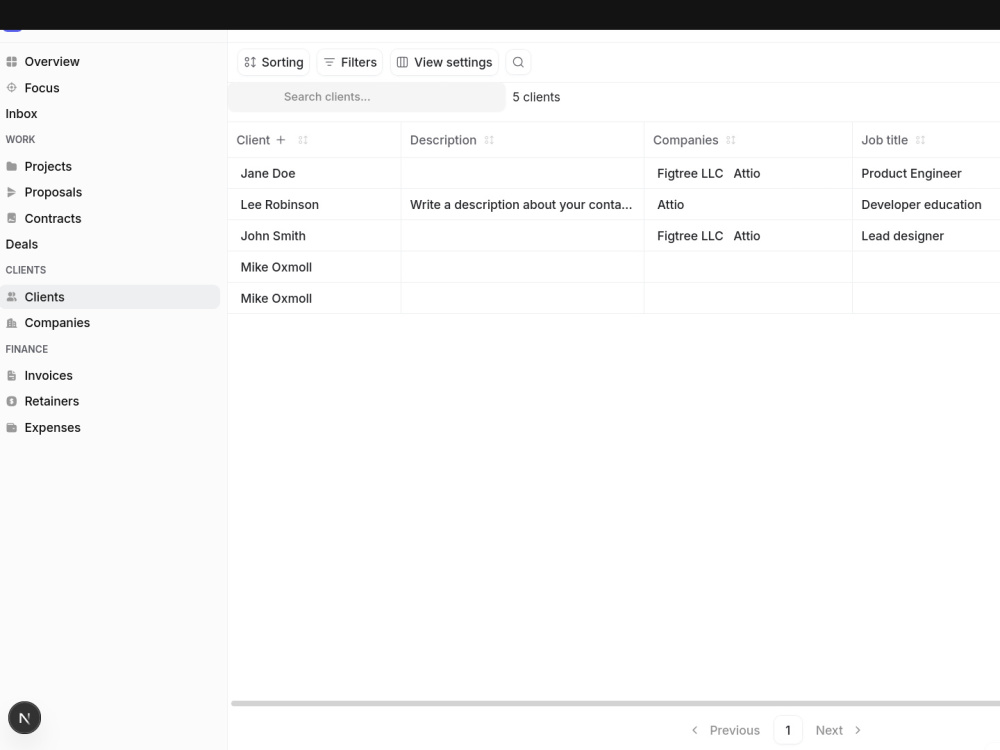Click the Companies building icon in sidebar
Image resolution: width=1000 pixels, height=750 pixels.
coord(11,323)
